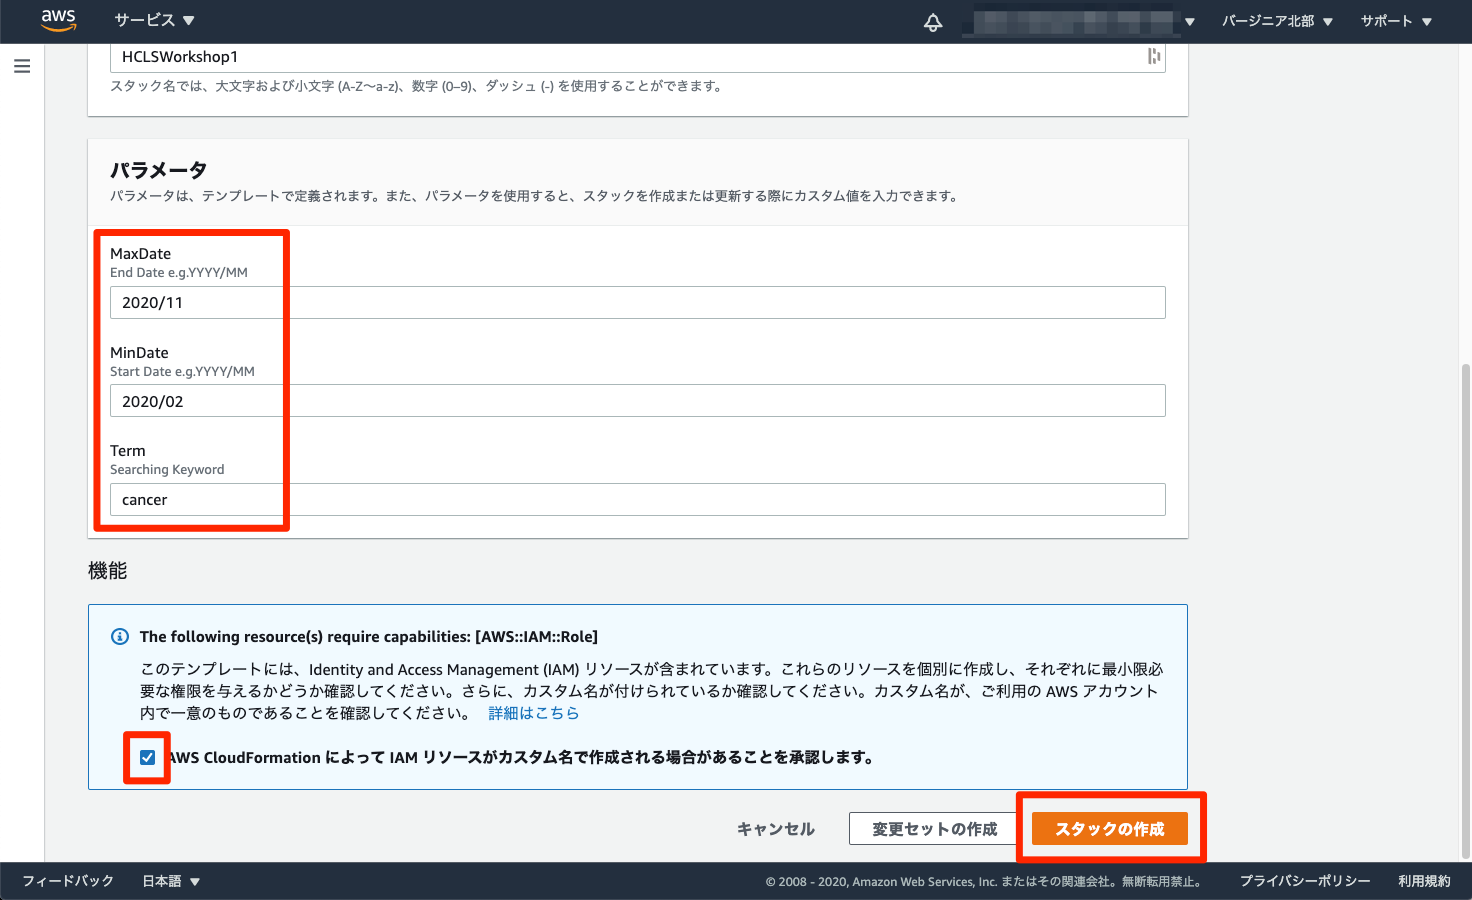The width and height of the screenshot is (1472, 900).
Task: Click the スタックの作成 button
Action: pyautogui.click(x=1110, y=829)
